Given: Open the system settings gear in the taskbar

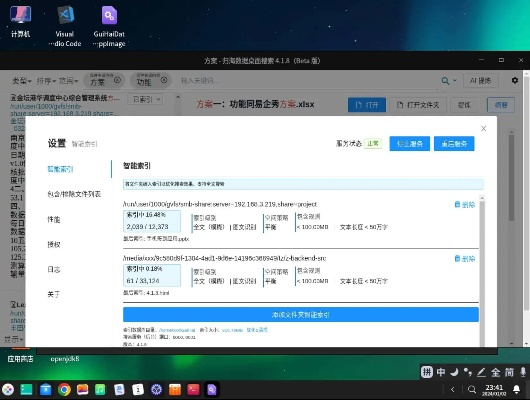Looking at the screenshot, I should pos(156,390).
